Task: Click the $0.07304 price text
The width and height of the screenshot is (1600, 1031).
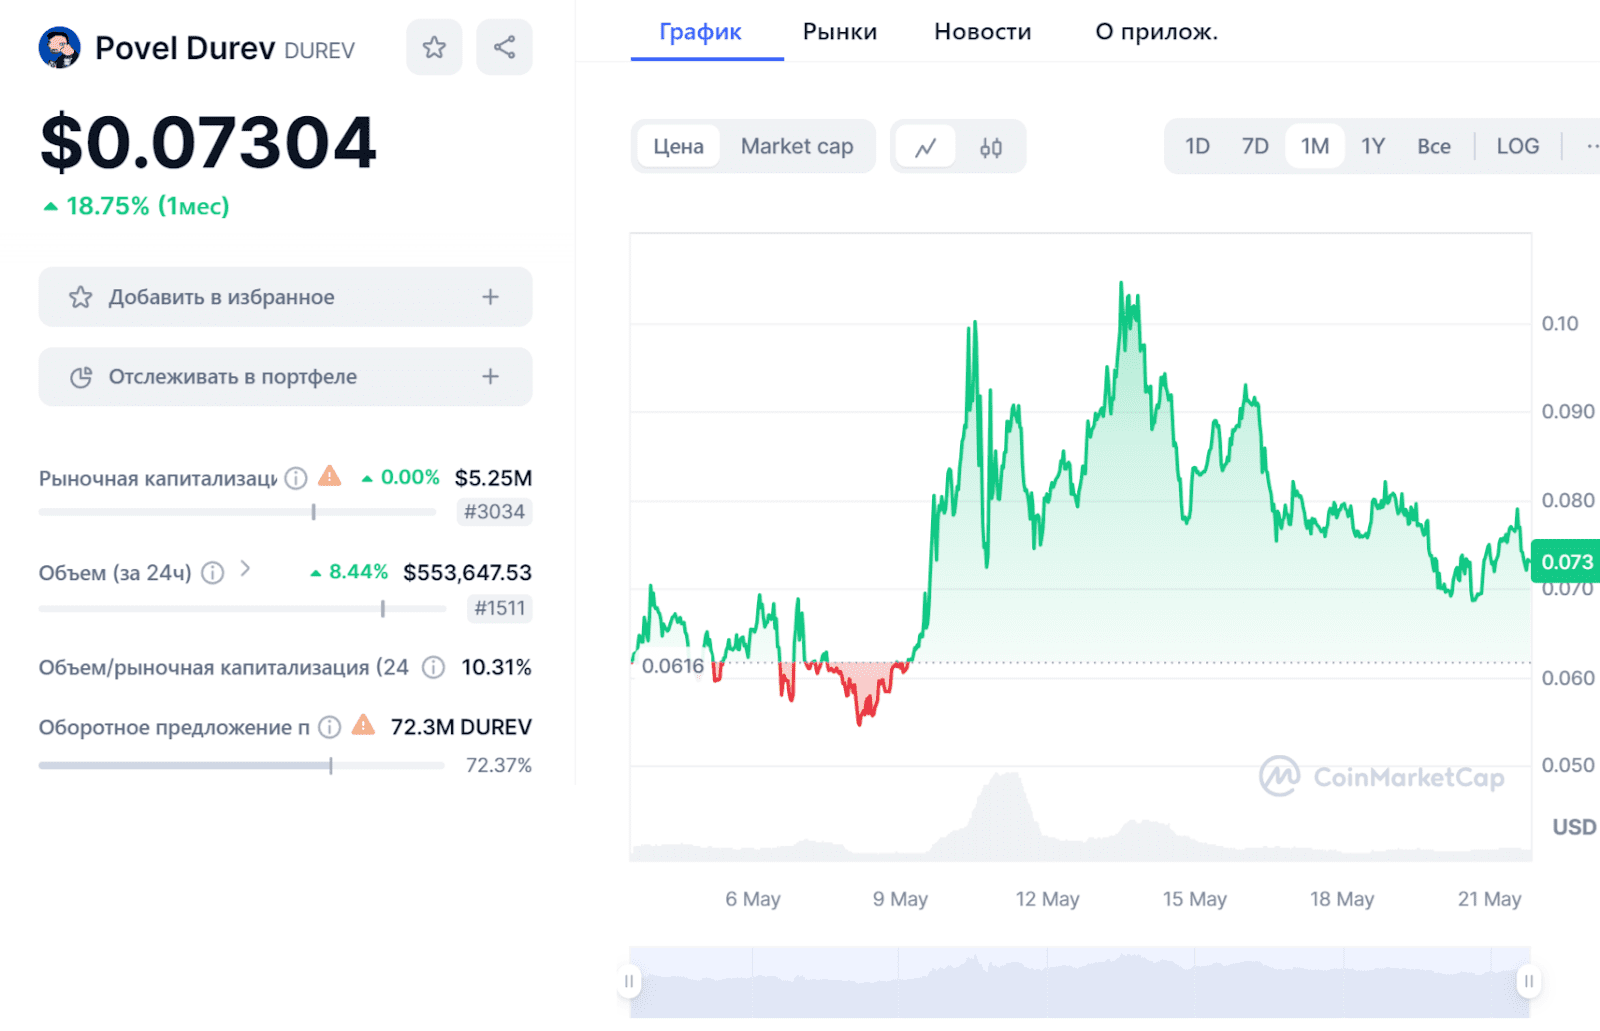Action: [x=208, y=143]
